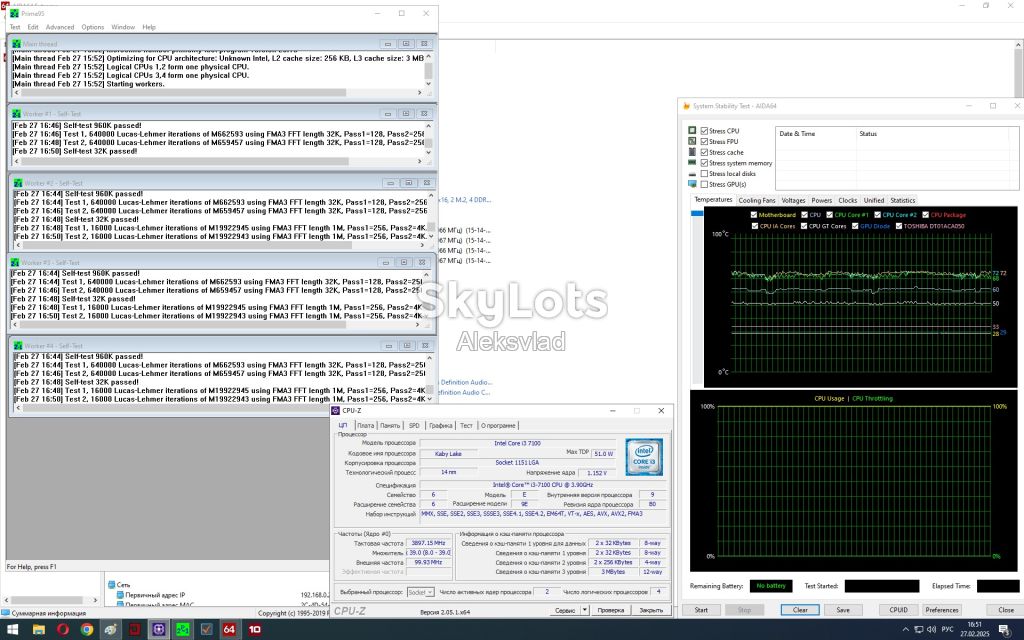
Task: Switch РУС input language indicator
Action: coord(948,630)
